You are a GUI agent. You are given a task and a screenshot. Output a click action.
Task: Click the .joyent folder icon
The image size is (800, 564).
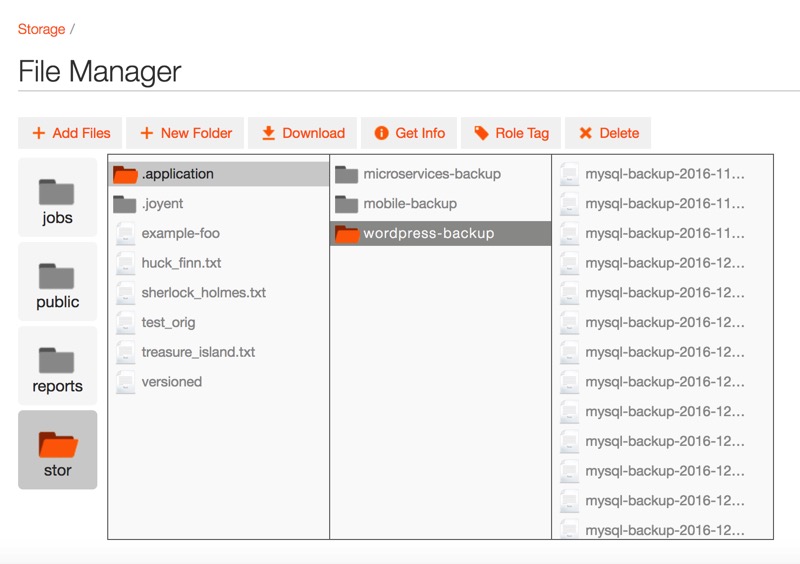click(124, 204)
